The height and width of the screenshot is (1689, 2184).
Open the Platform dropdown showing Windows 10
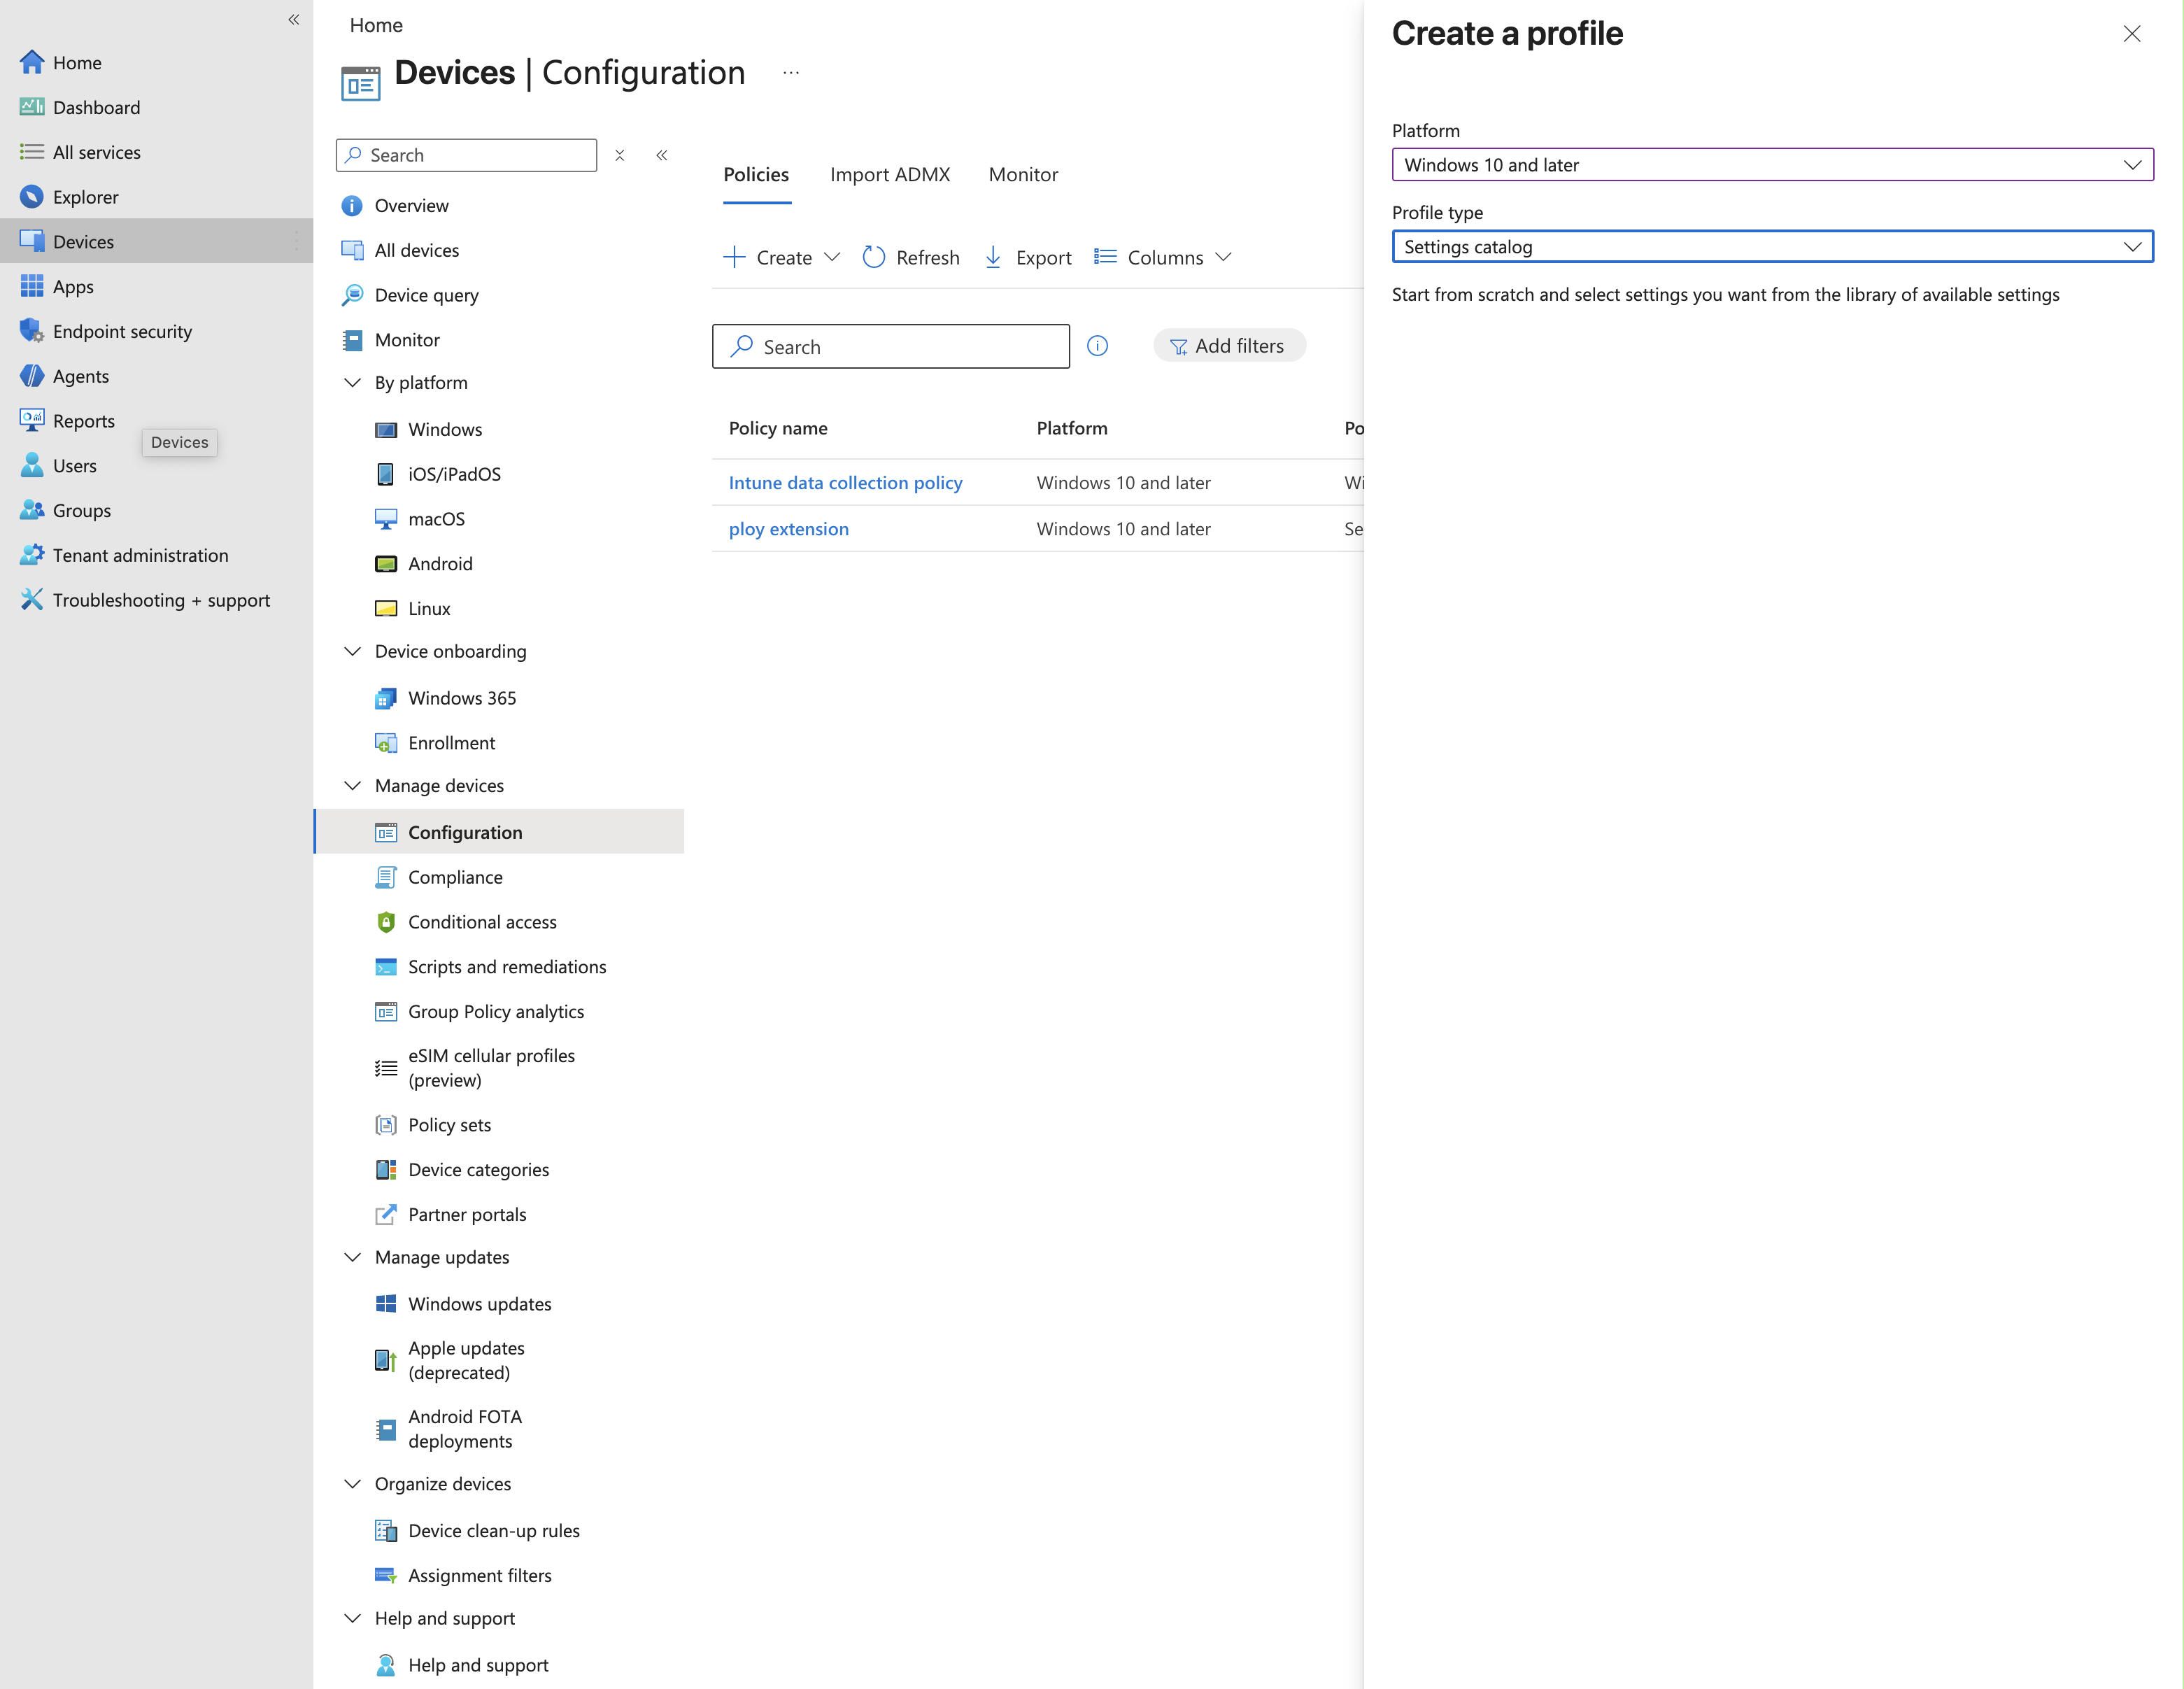click(x=1773, y=165)
